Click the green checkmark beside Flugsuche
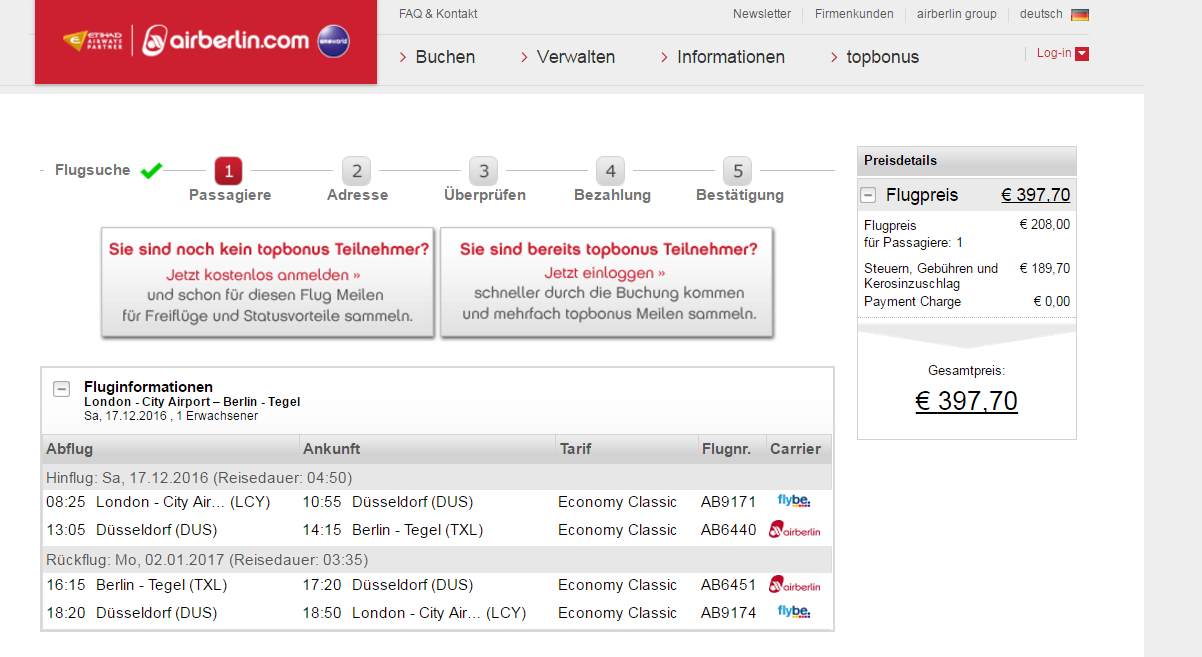Image resolution: width=1202 pixels, height=657 pixels. (151, 170)
